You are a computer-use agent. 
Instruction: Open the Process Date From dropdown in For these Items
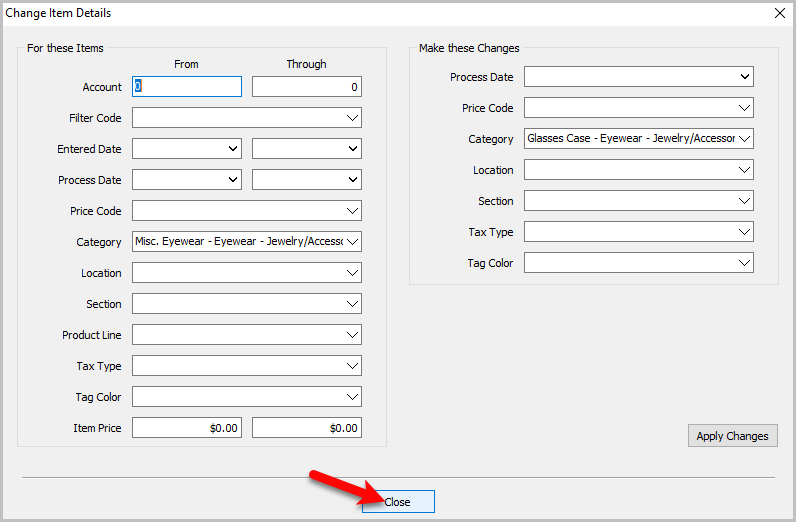tap(187, 180)
